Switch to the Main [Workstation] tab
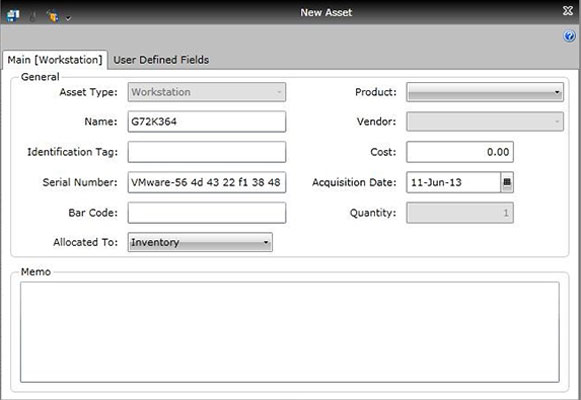This screenshot has height=400, width=581. 55,60
